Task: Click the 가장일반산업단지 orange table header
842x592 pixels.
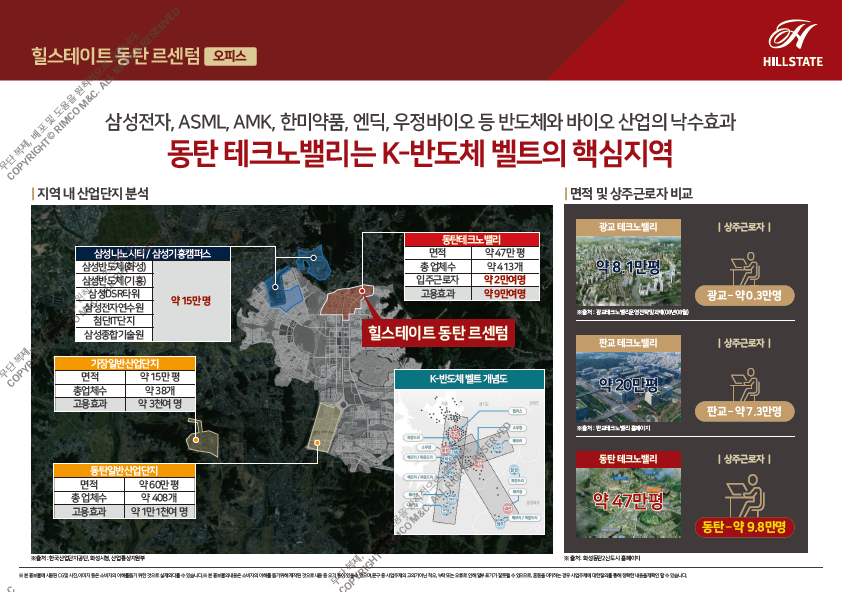Action: (125, 364)
